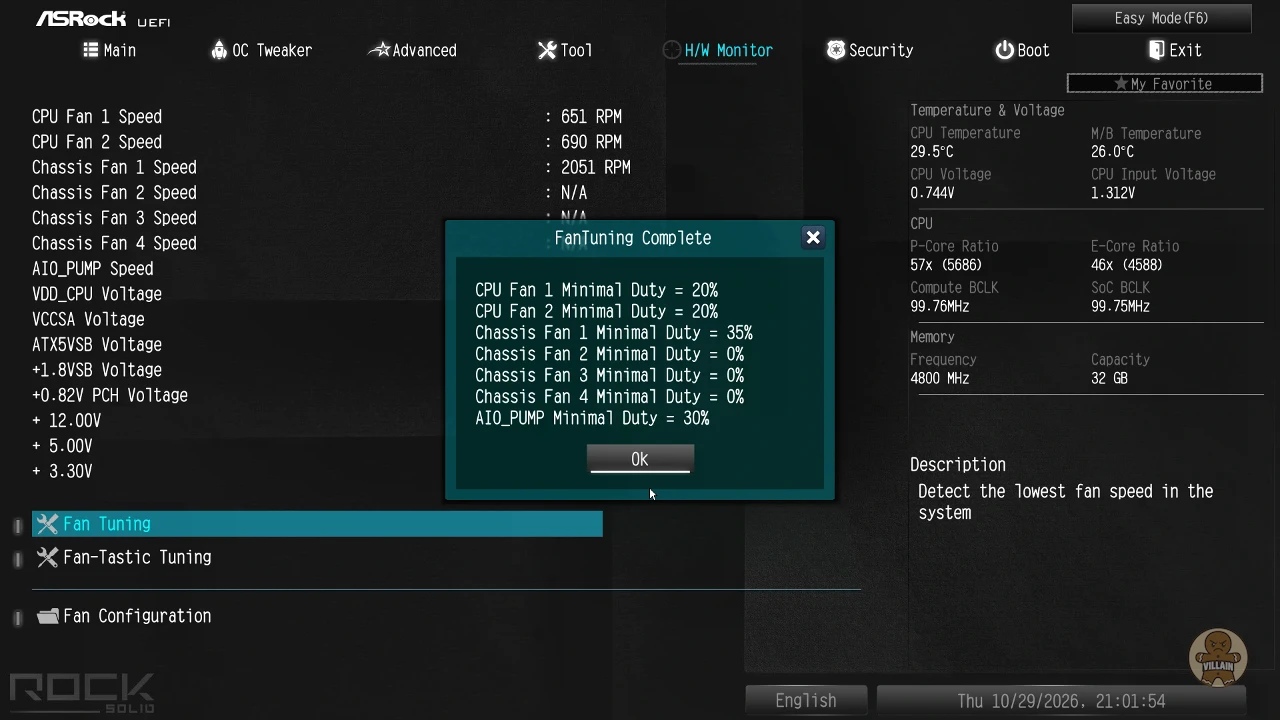1280x720 pixels.
Task: Select the Security tab
Action: (870, 50)
